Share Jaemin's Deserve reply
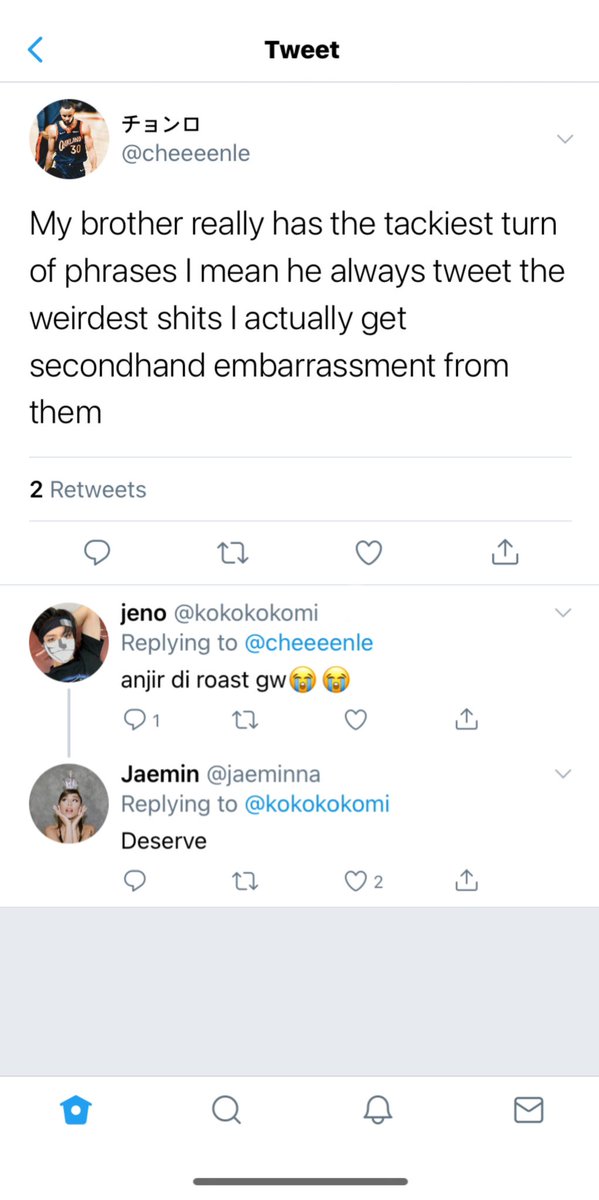 tap(465, 879)
